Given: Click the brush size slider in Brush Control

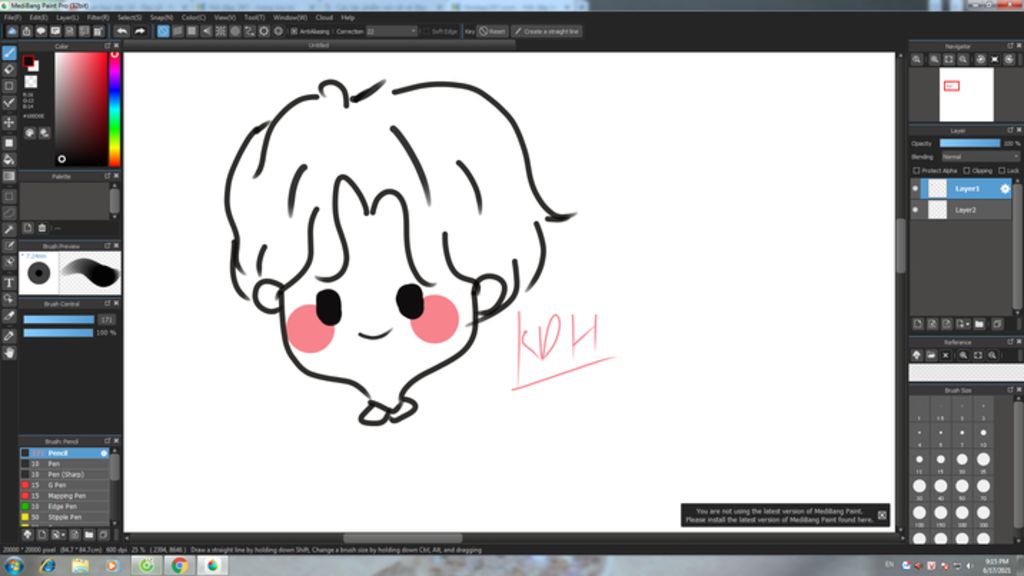Looking at the screenshot, I should pos(59,319).
